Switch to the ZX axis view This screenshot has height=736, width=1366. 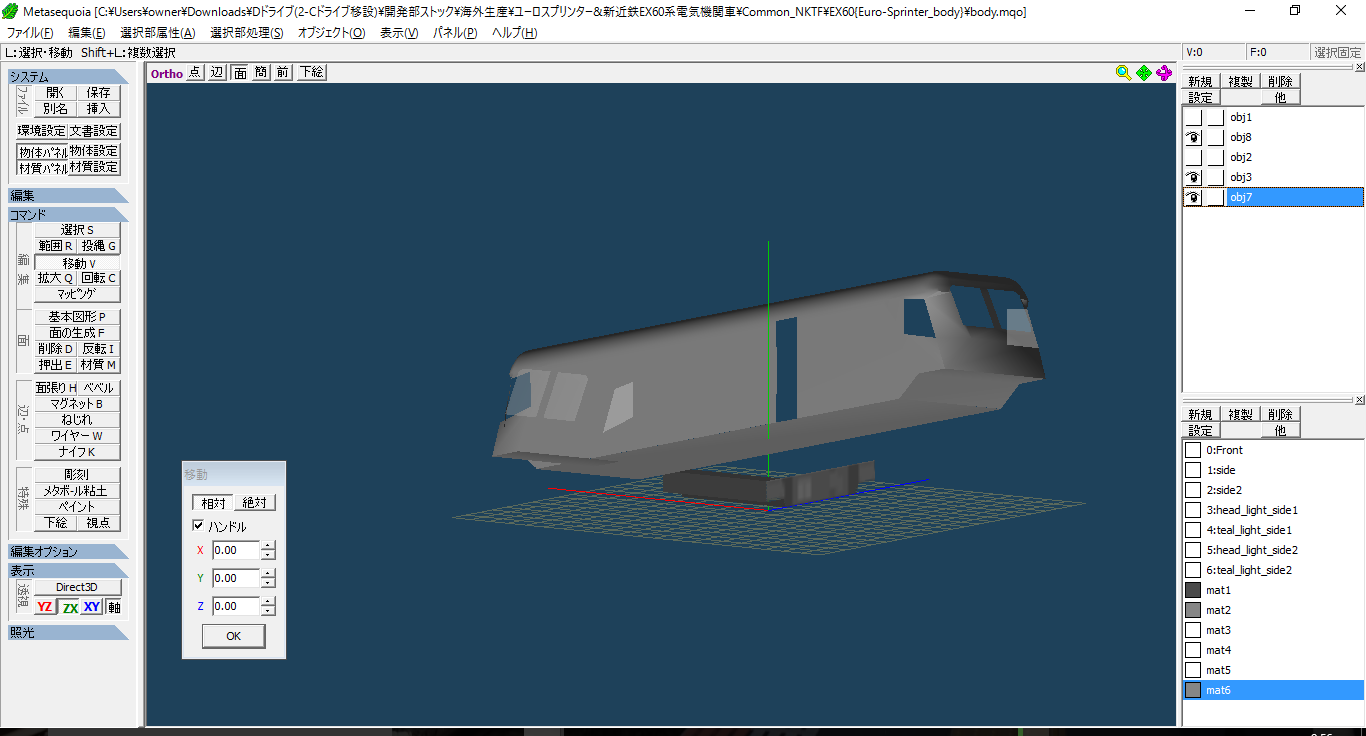tap(69, 607)
